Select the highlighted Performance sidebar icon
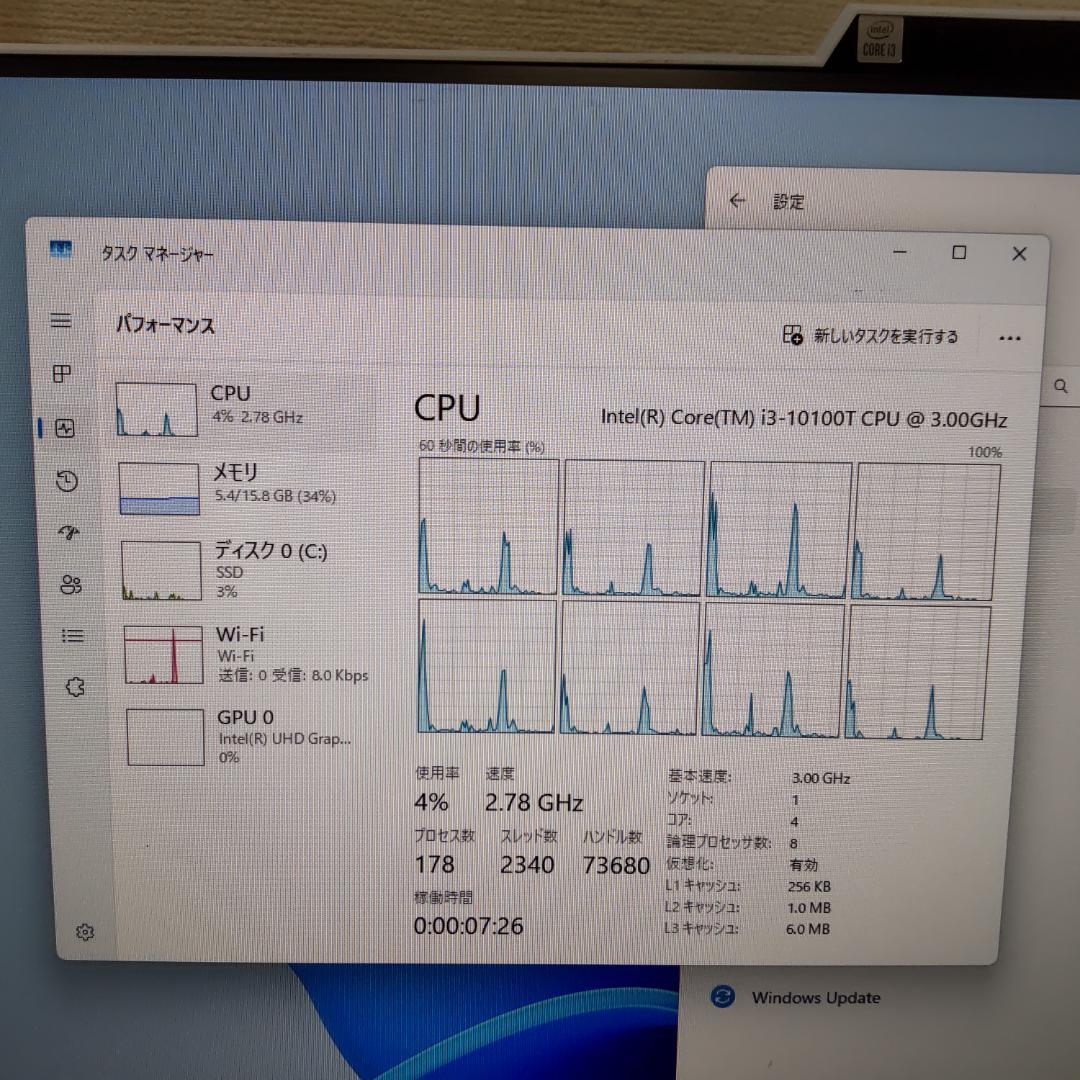The image size is (1080, 1080). click(62, 428)
